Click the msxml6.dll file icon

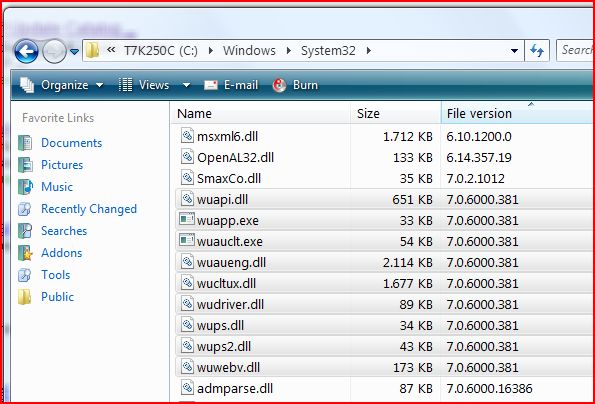point(187,135)
